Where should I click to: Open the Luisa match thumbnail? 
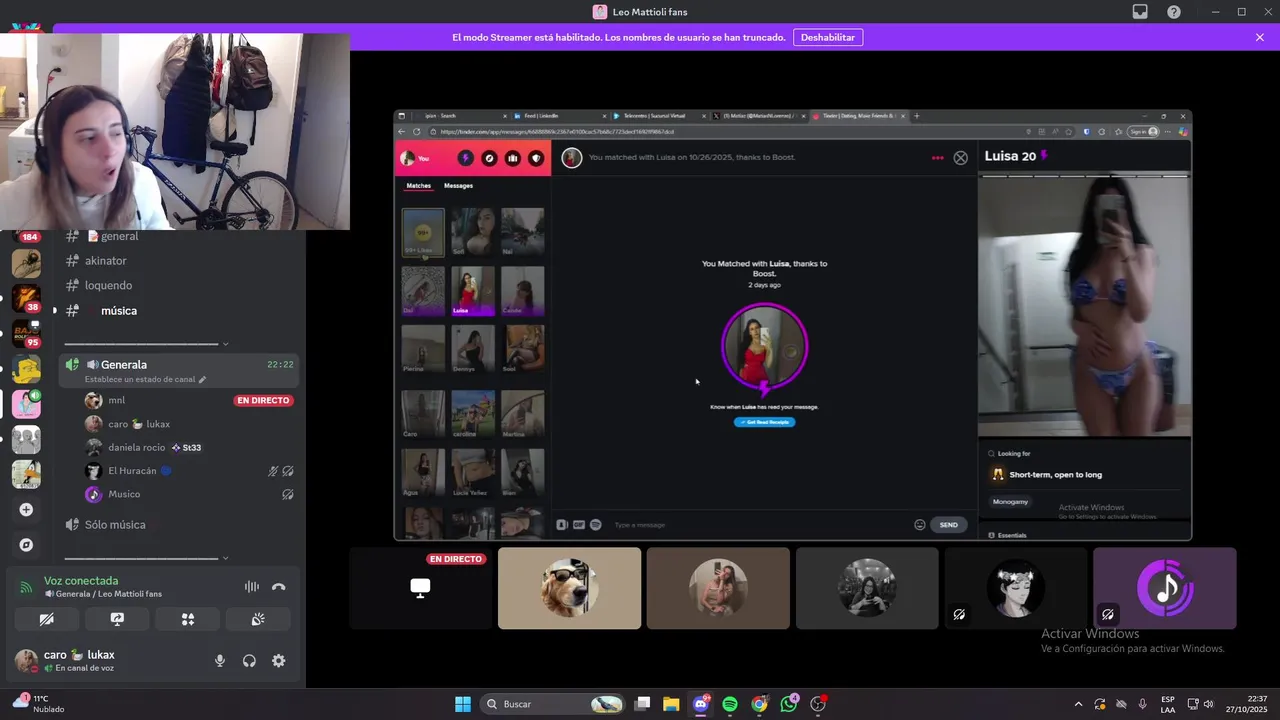(x=473, y=290)
